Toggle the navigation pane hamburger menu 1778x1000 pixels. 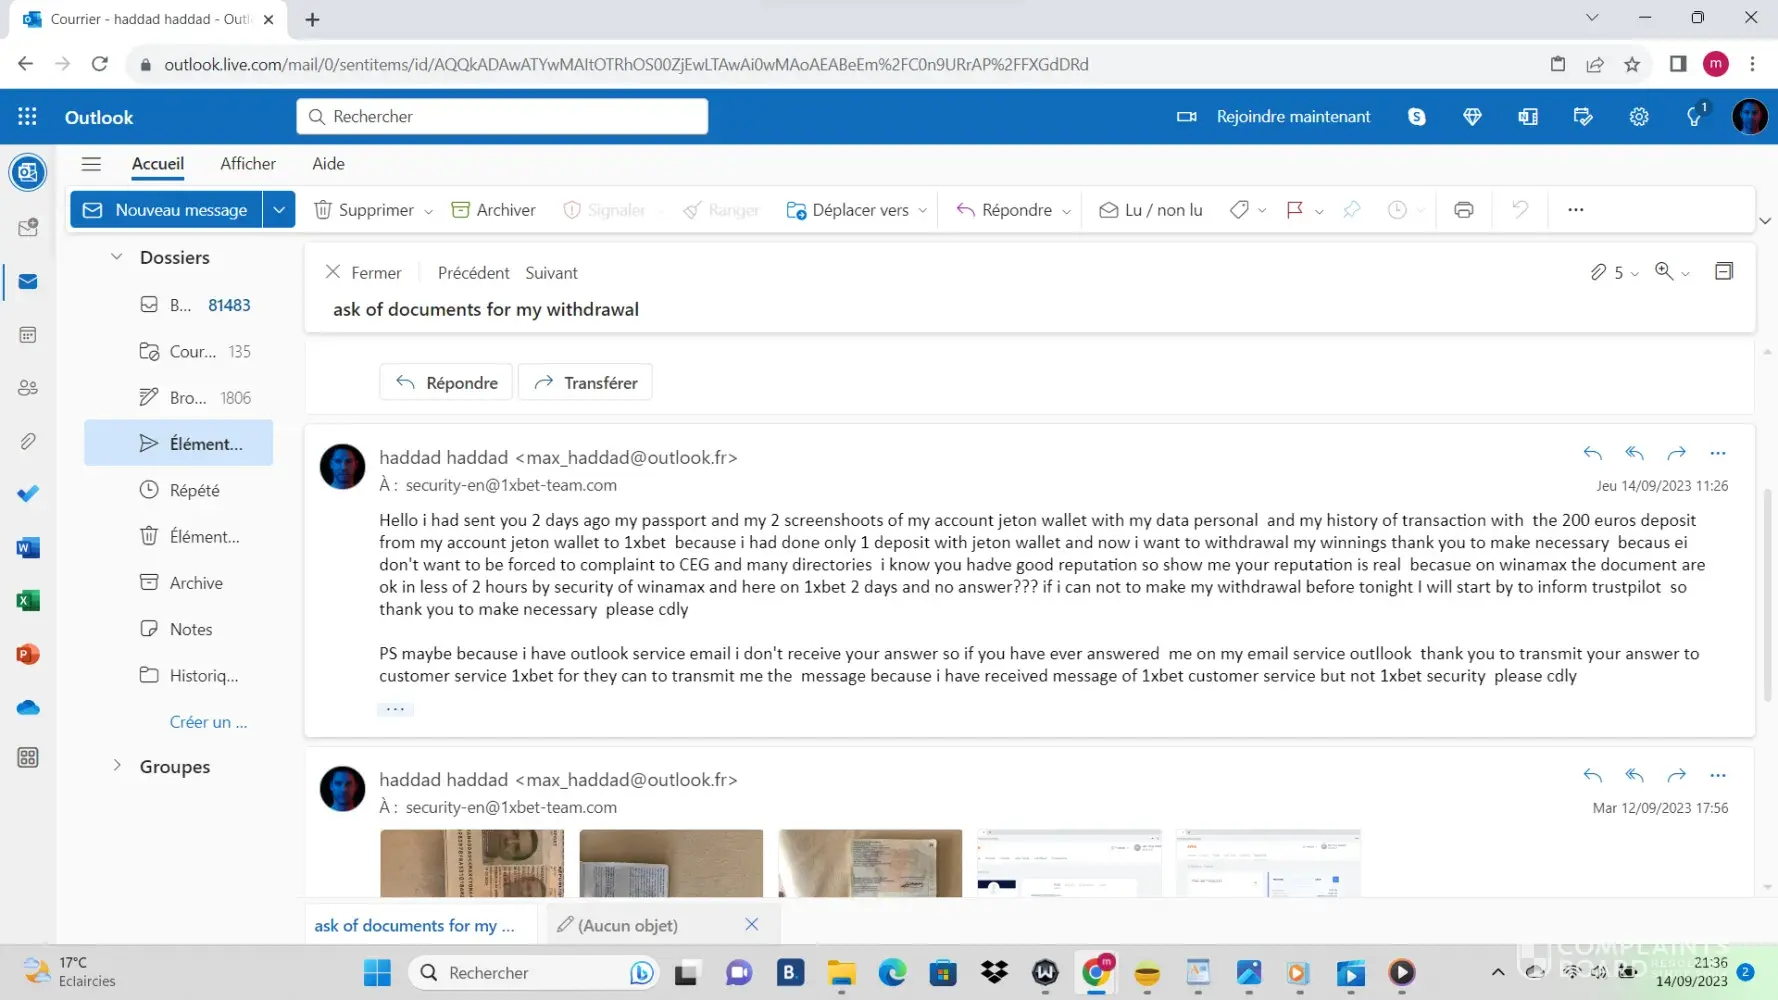pos(91,164)
